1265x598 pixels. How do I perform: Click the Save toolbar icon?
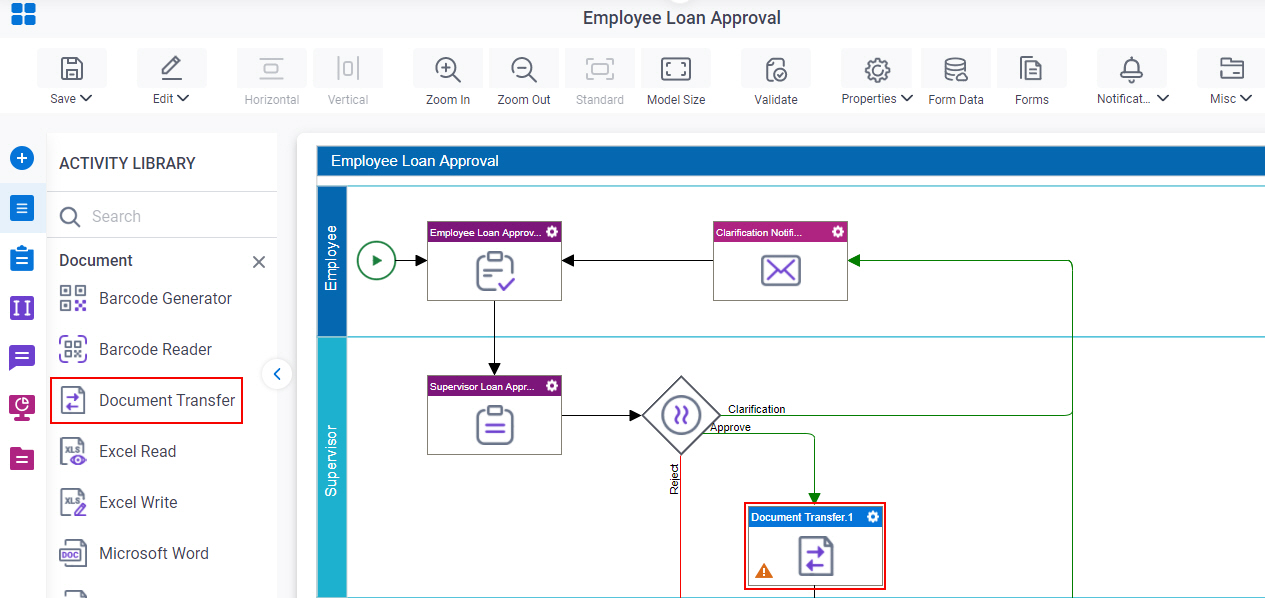72,69
